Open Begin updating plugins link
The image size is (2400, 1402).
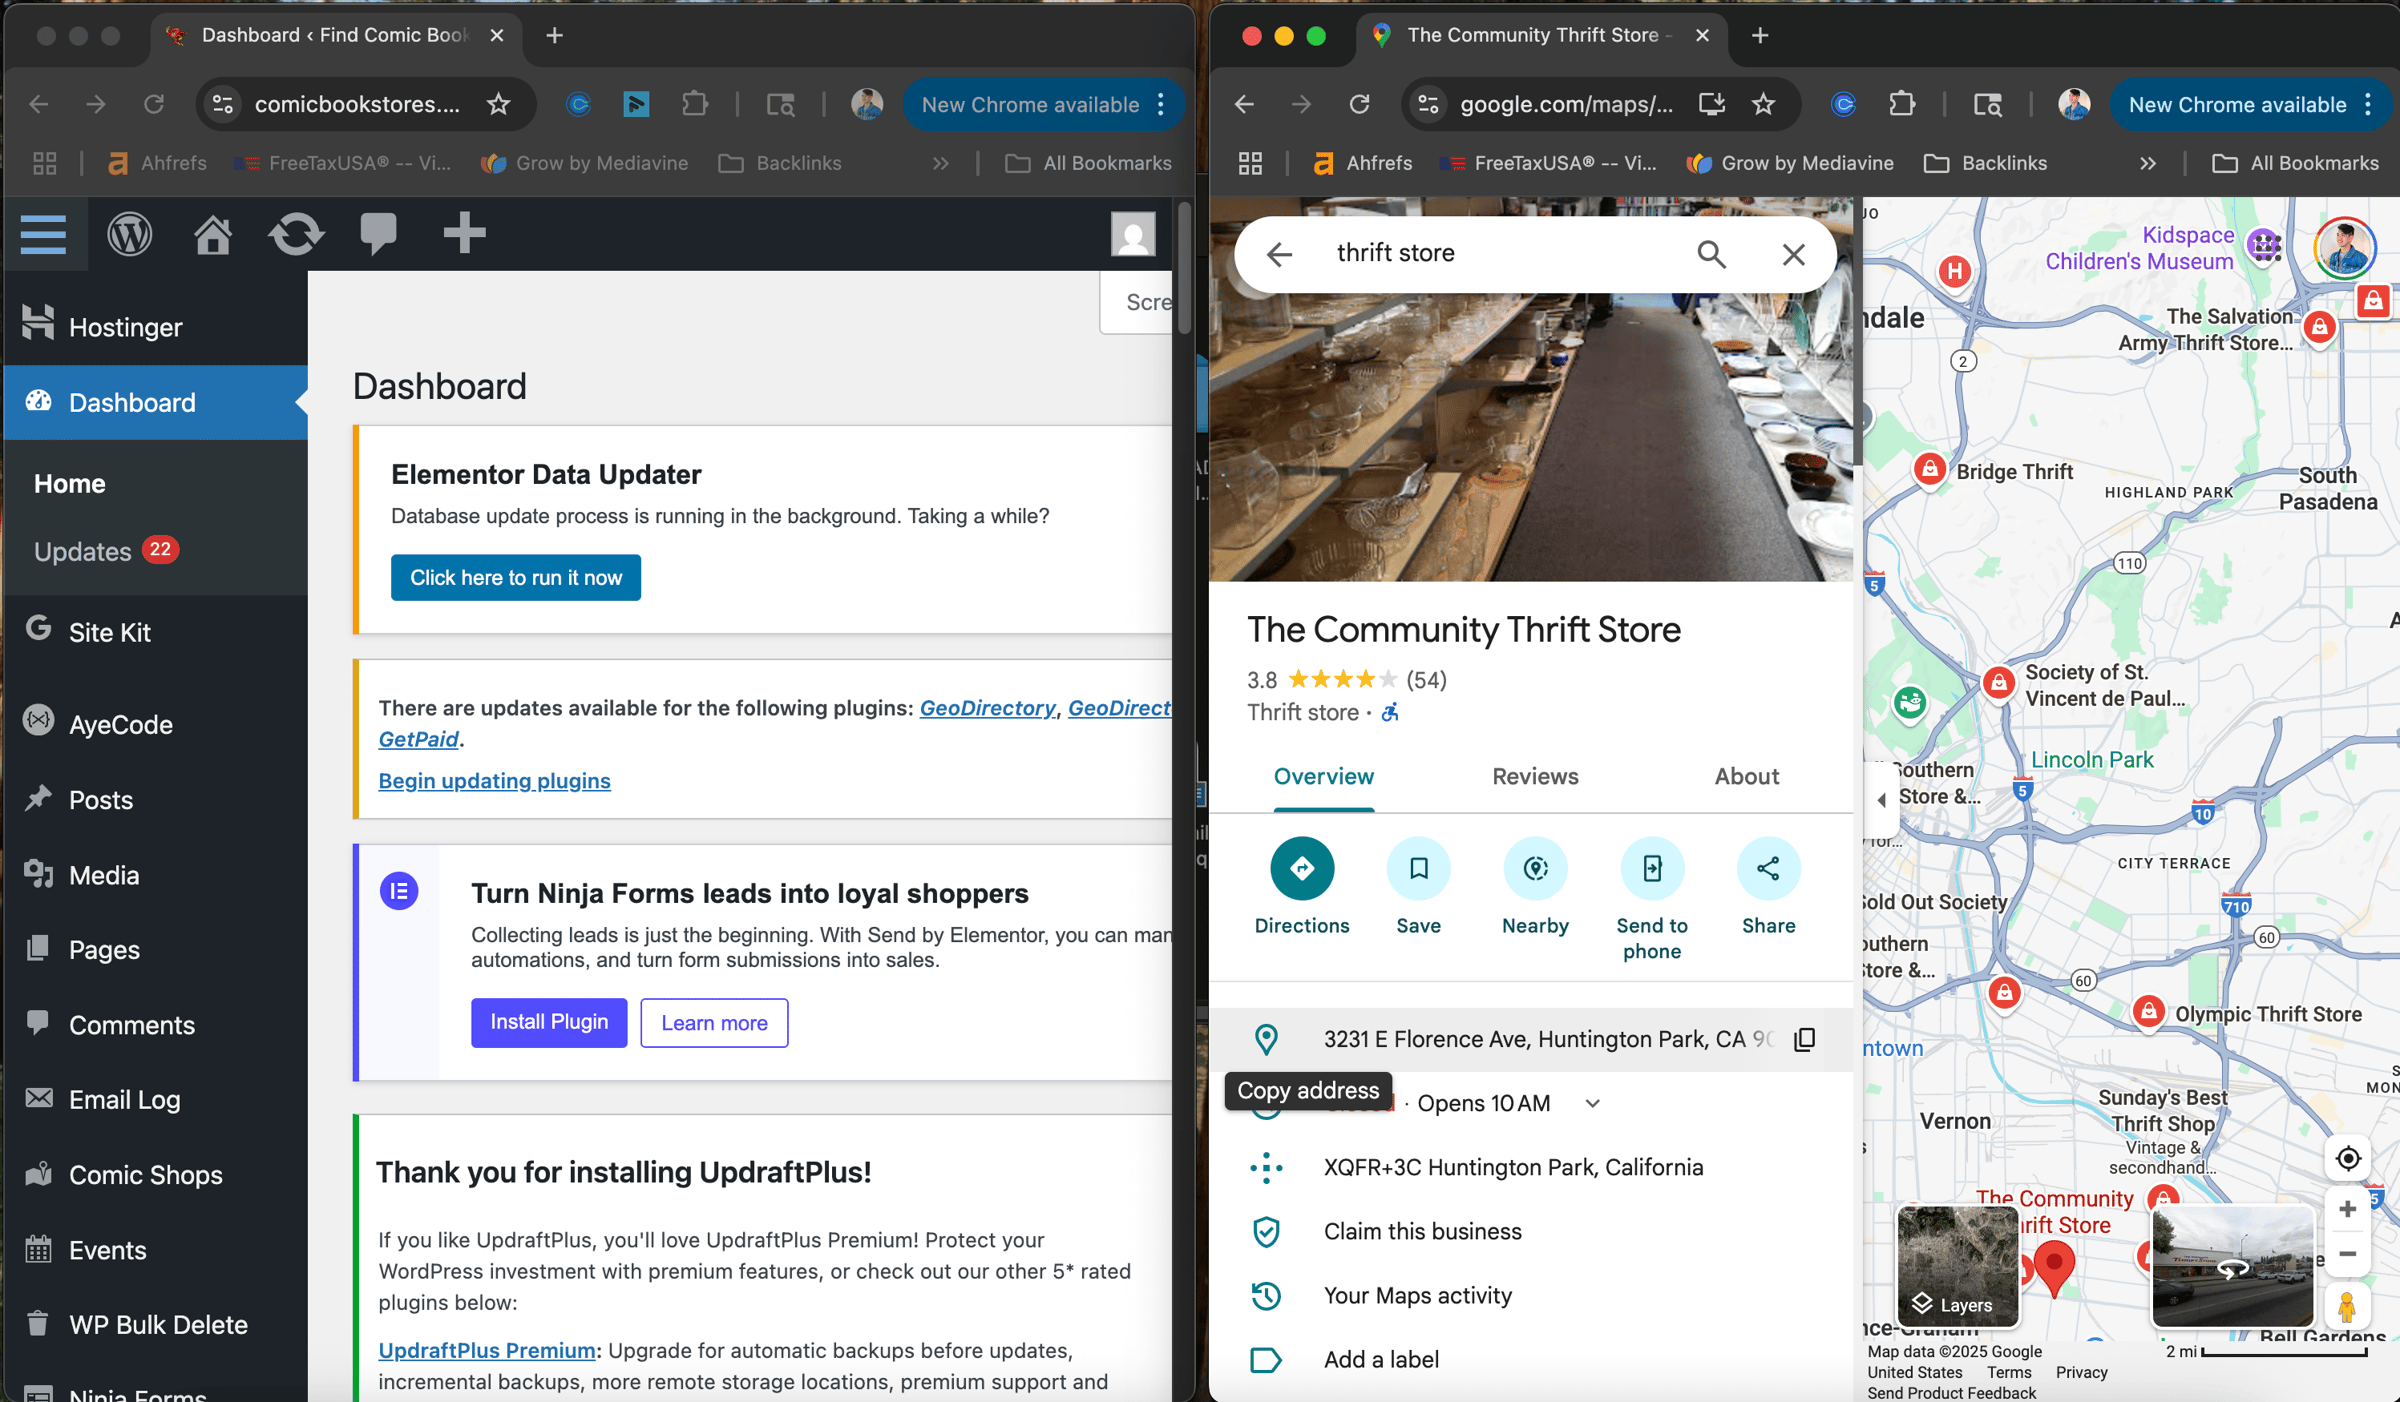(x=494, y=780)
